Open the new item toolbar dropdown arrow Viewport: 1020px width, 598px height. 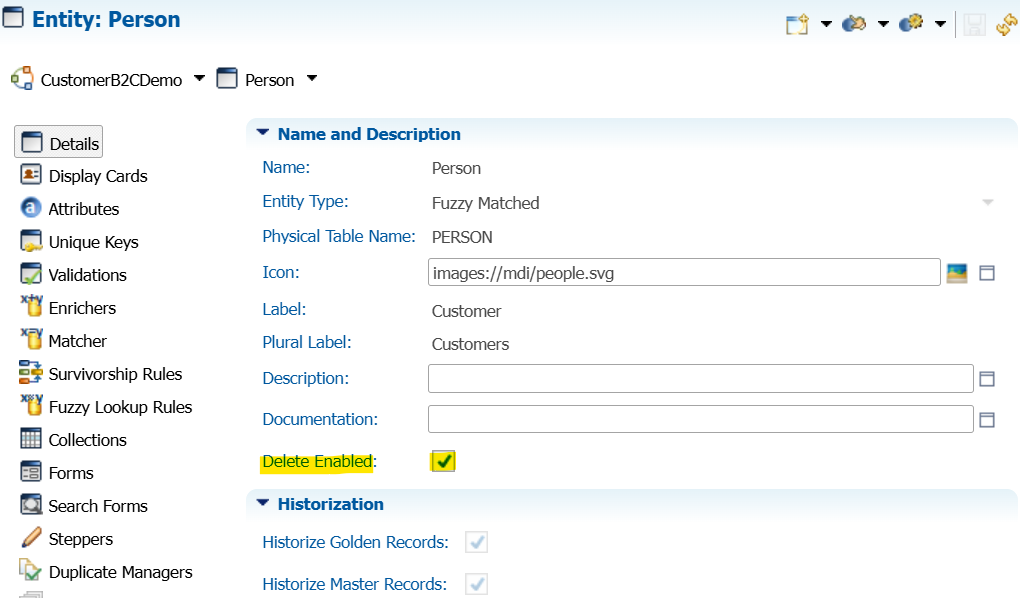826,24
